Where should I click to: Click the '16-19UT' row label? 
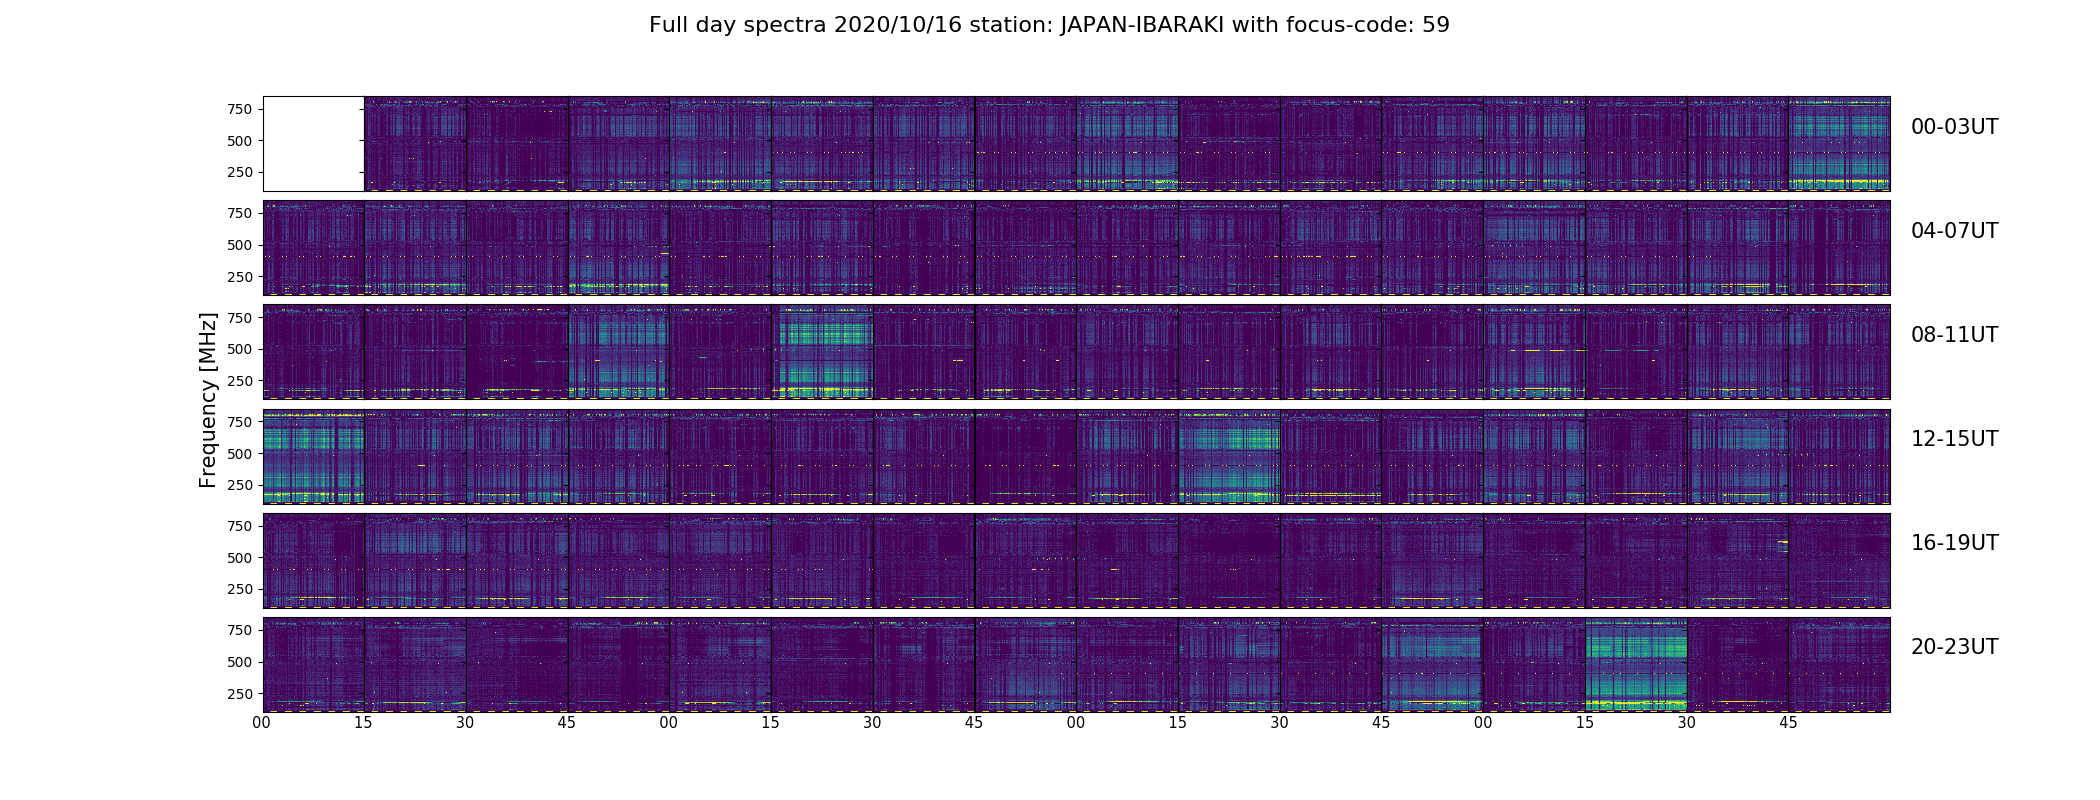pos(1954,543)
